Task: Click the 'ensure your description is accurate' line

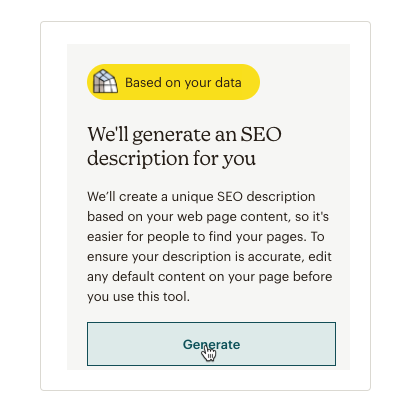Action: pyautogui.click(x=209, y=257)
